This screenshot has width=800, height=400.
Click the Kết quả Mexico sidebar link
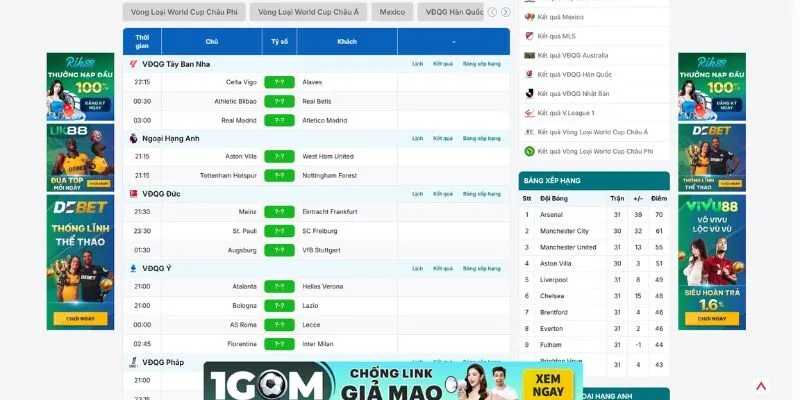(x=561, y=17)
